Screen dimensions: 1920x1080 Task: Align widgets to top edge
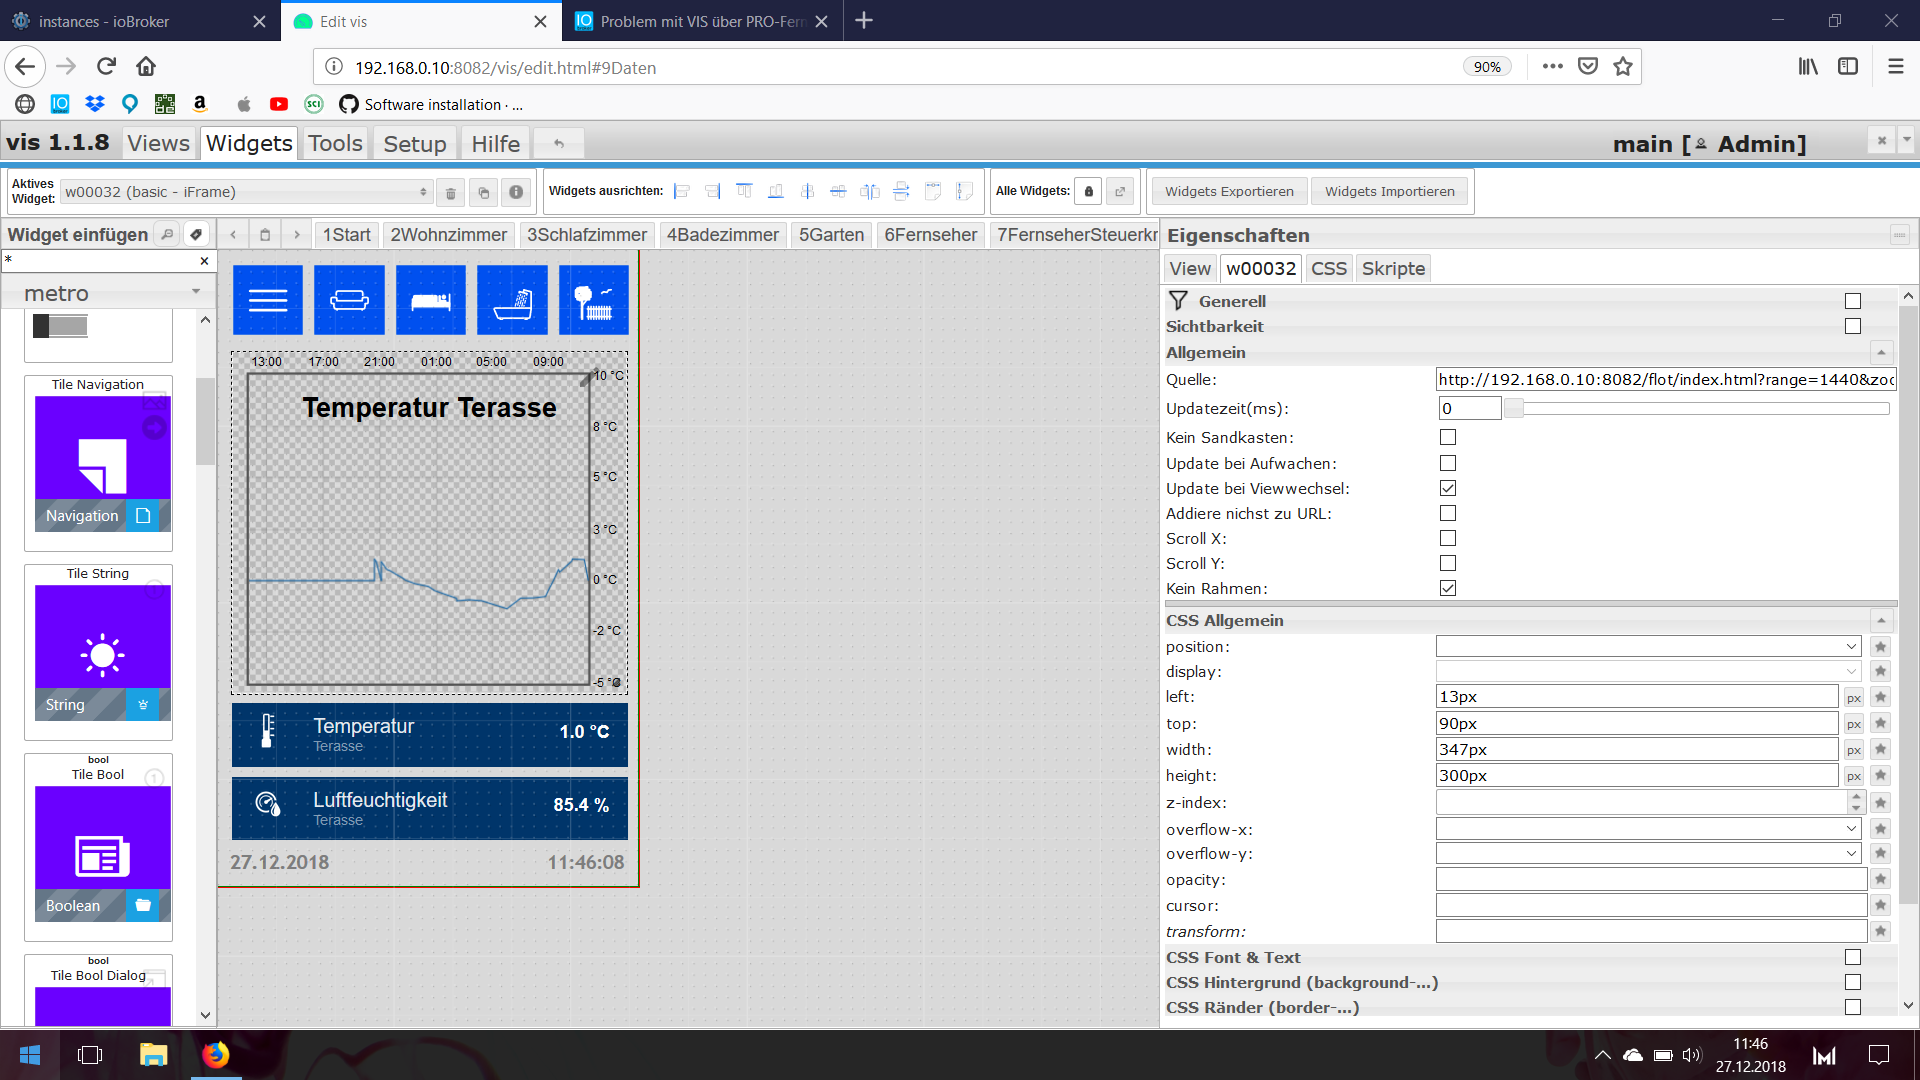[744, 191]
